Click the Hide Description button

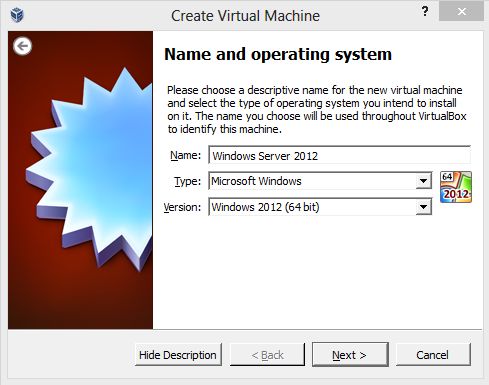[178, 355]
